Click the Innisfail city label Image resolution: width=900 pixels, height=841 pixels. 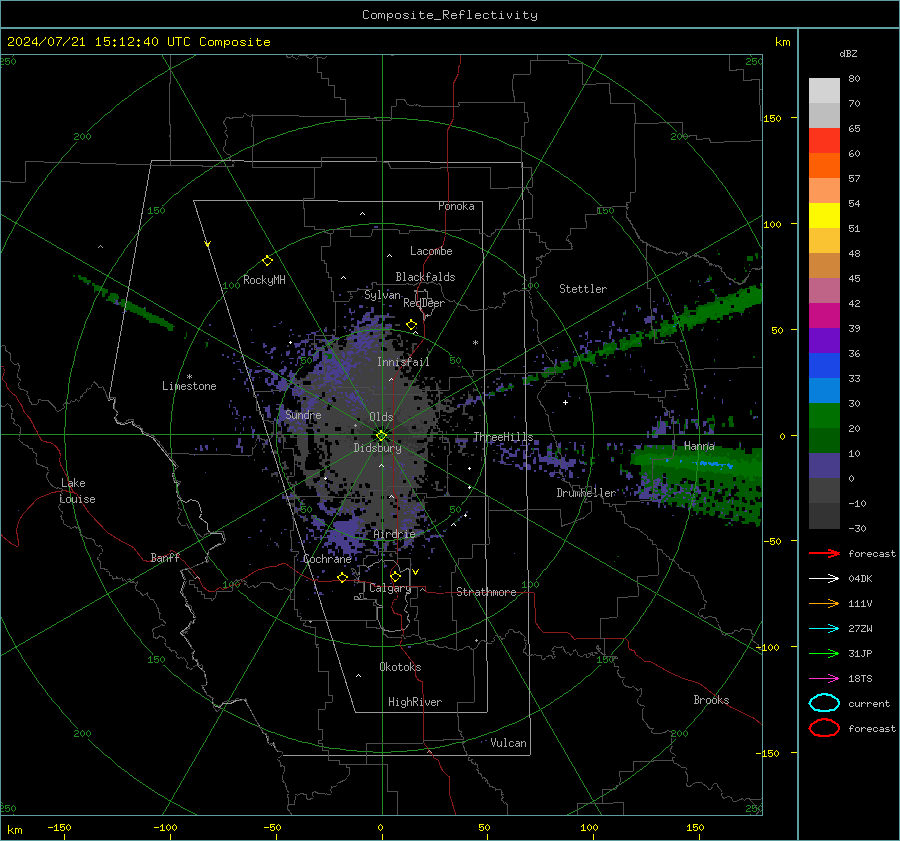coord(403,362)
